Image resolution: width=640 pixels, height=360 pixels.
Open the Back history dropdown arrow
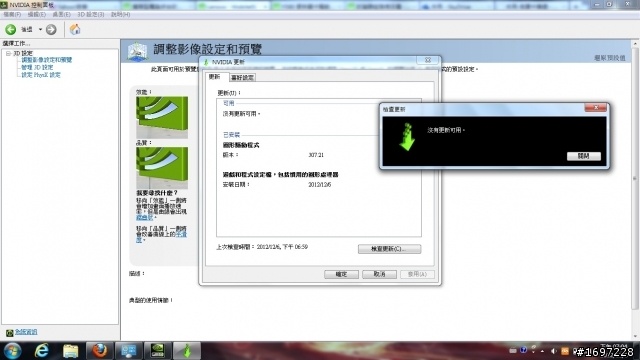[40, 29]
